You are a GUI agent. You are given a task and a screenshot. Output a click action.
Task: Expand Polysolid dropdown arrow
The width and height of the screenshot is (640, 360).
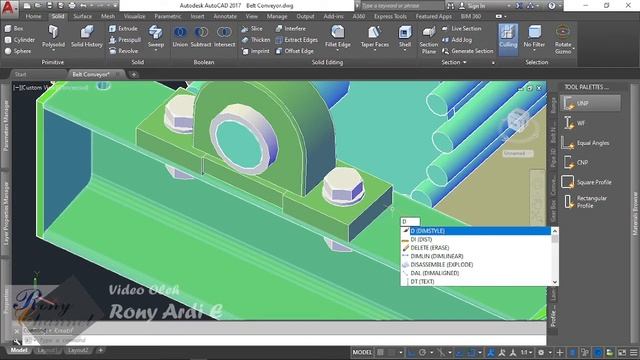(x=53, y=51)
